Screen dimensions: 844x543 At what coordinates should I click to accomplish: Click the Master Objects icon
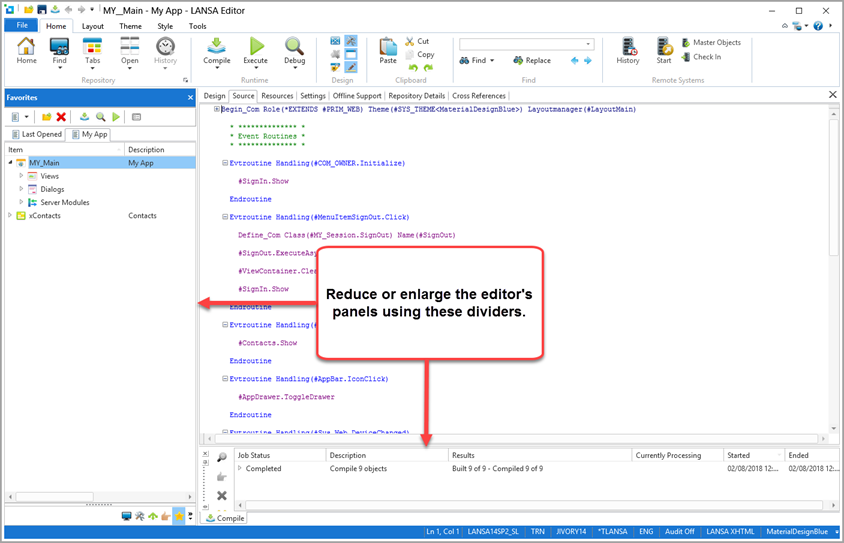686,43
